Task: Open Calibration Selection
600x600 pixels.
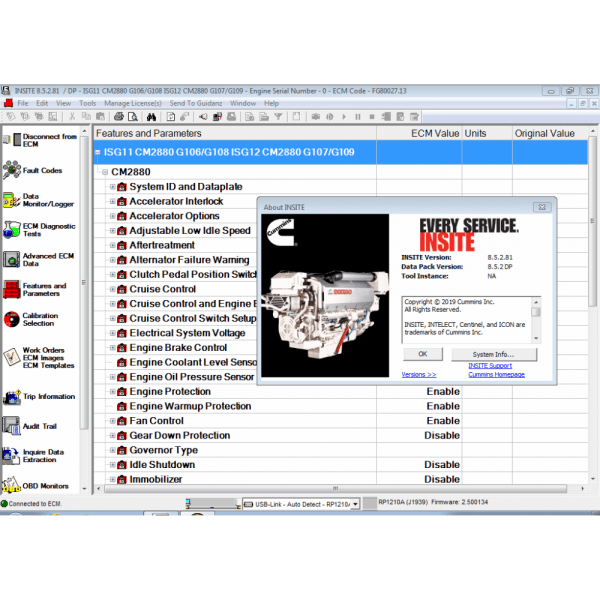Action: [31, 319]
